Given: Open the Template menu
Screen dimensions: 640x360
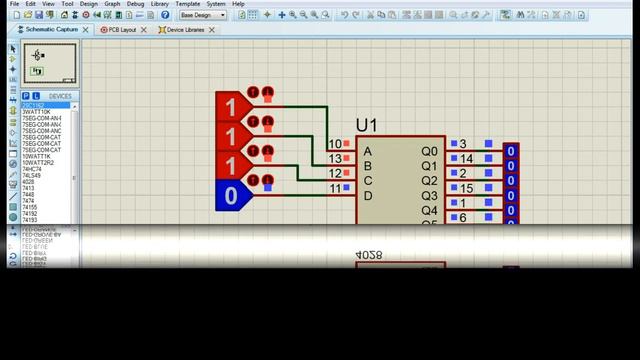Looking at the screenshot, I should [188, 4].
